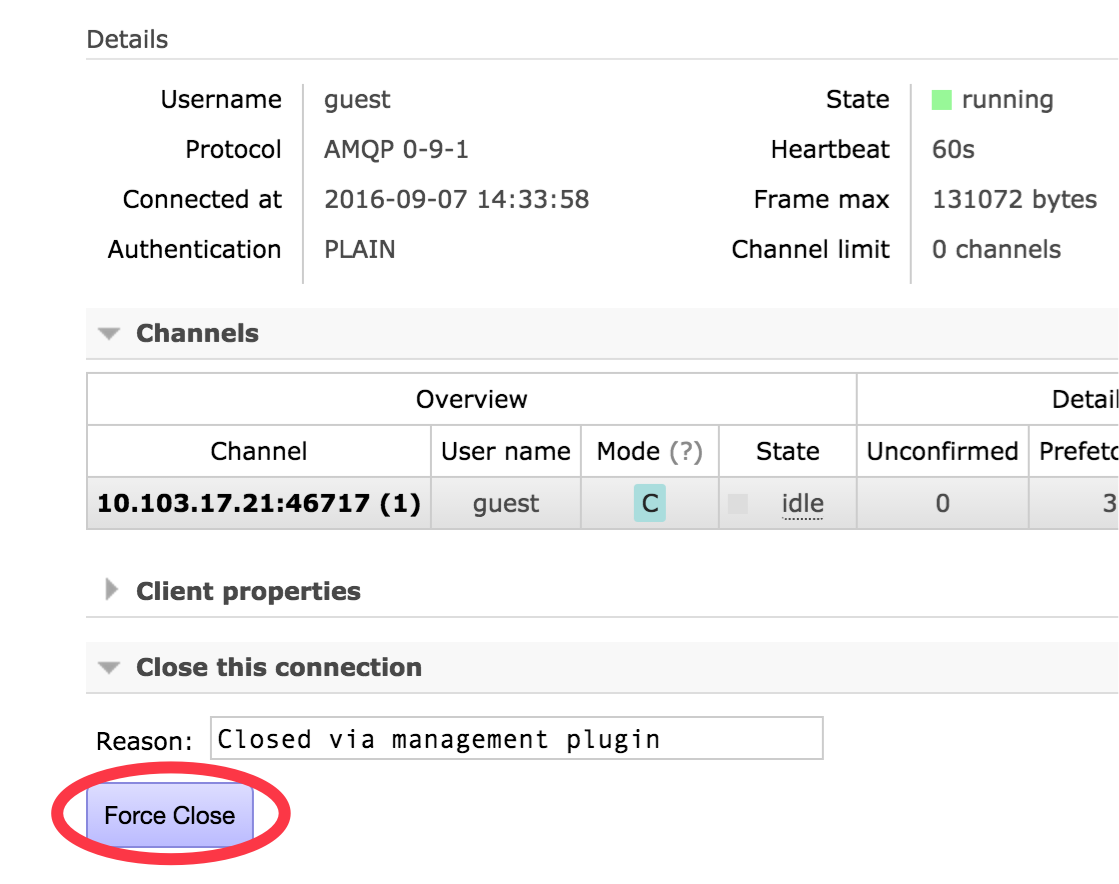Image resolution: width=1119 pixels, height=884 pixels.
Task: Expand the Client properties section
Action: coord(111,591)
